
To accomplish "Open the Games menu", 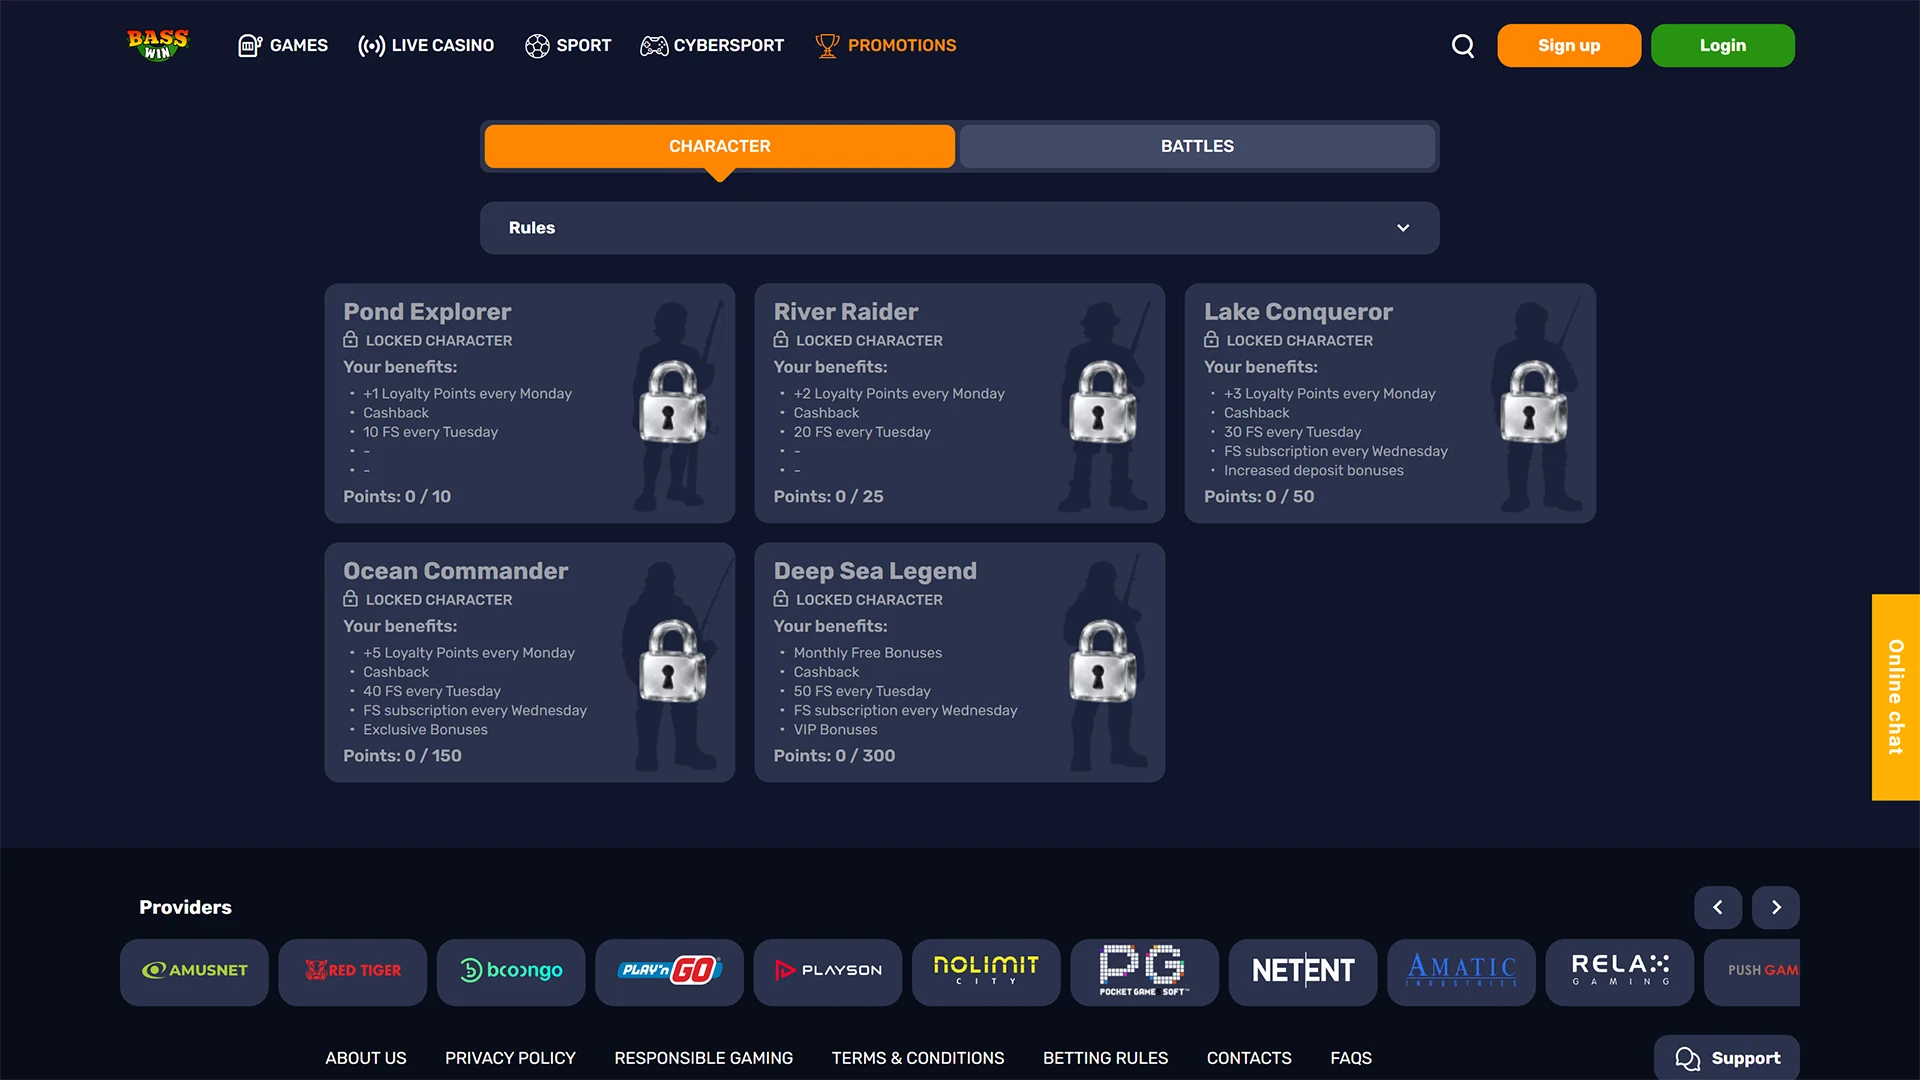I will pyautogui.click(x=283, y=46).
